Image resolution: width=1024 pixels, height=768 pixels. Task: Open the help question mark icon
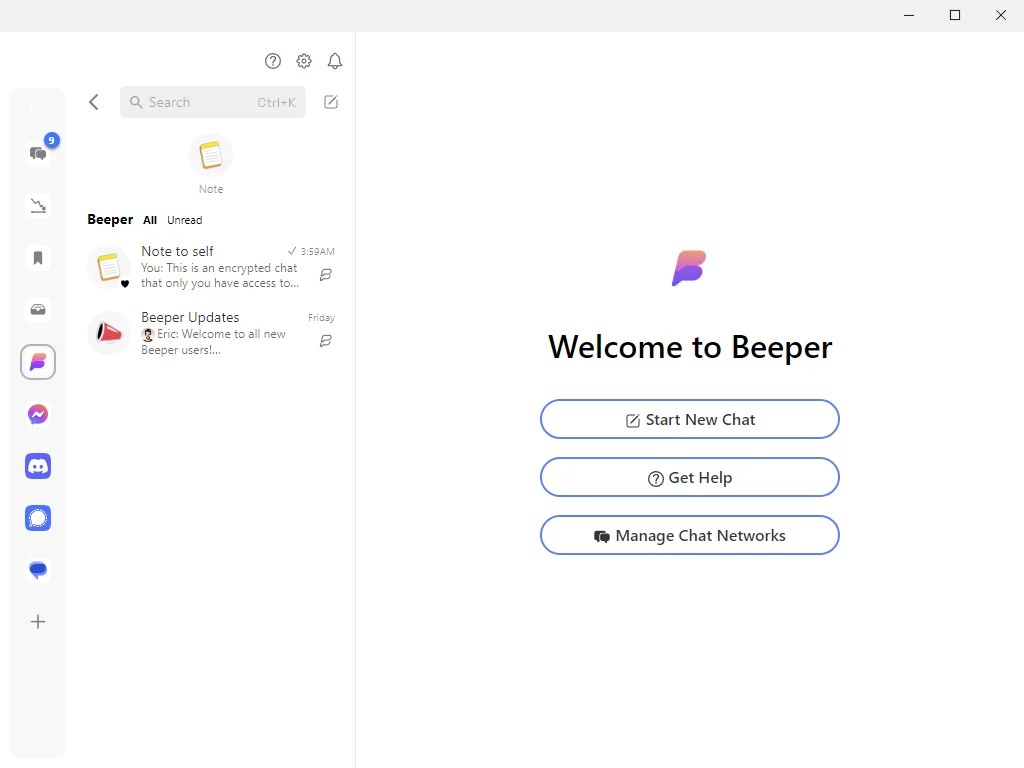click(273, 61)
